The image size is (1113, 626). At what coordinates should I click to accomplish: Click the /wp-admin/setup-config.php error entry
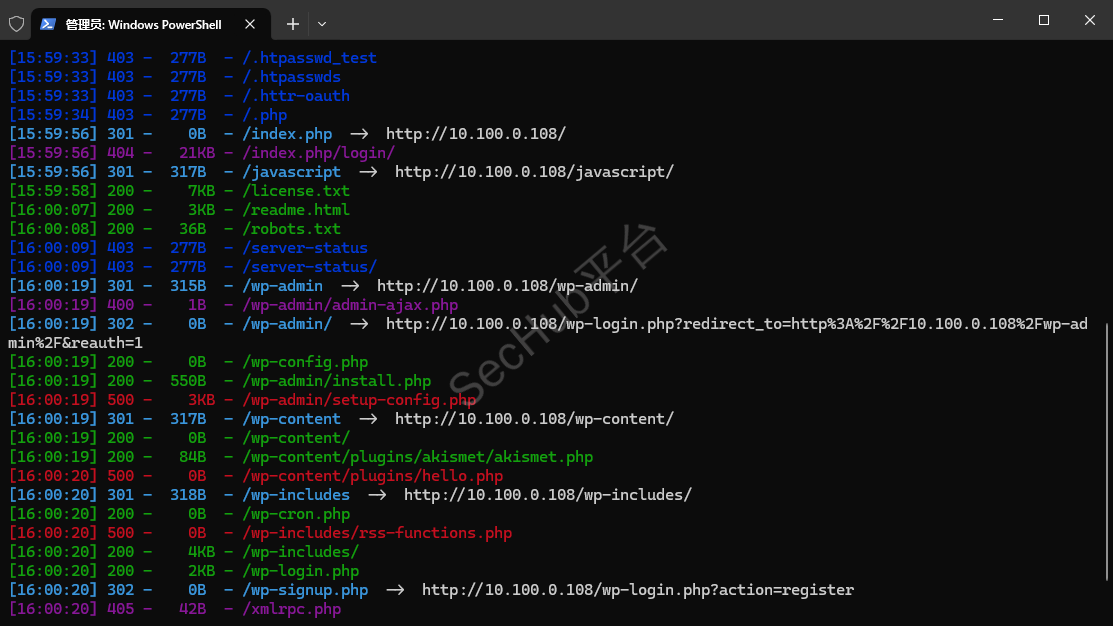click(359, 400)
